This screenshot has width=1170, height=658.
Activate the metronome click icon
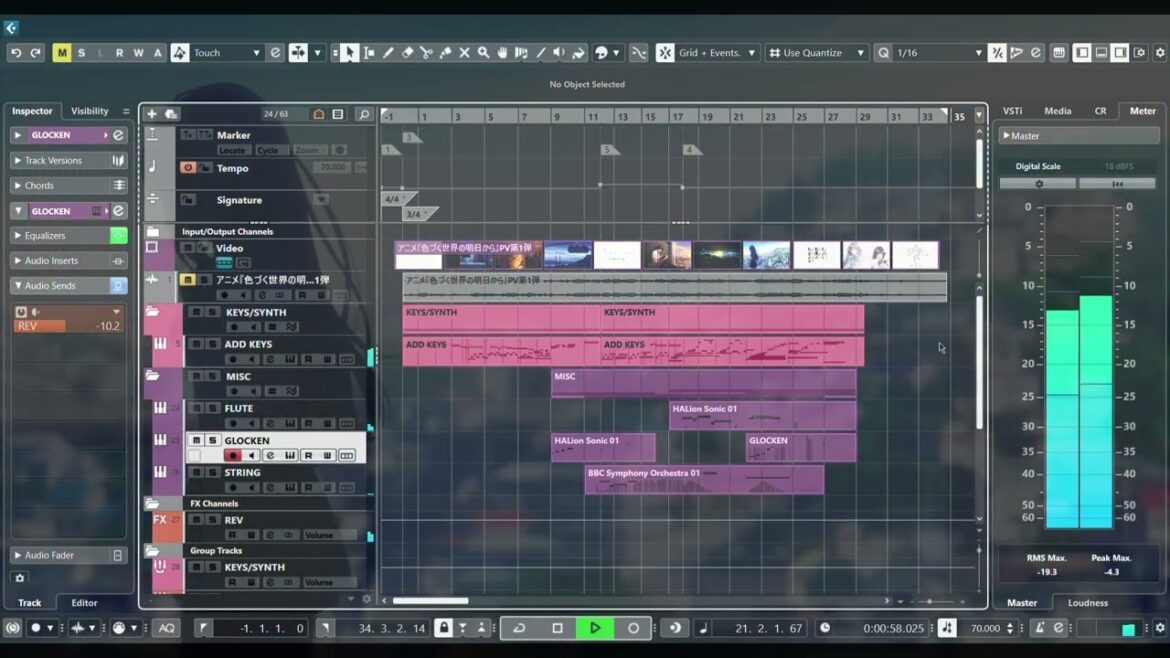1040,628
